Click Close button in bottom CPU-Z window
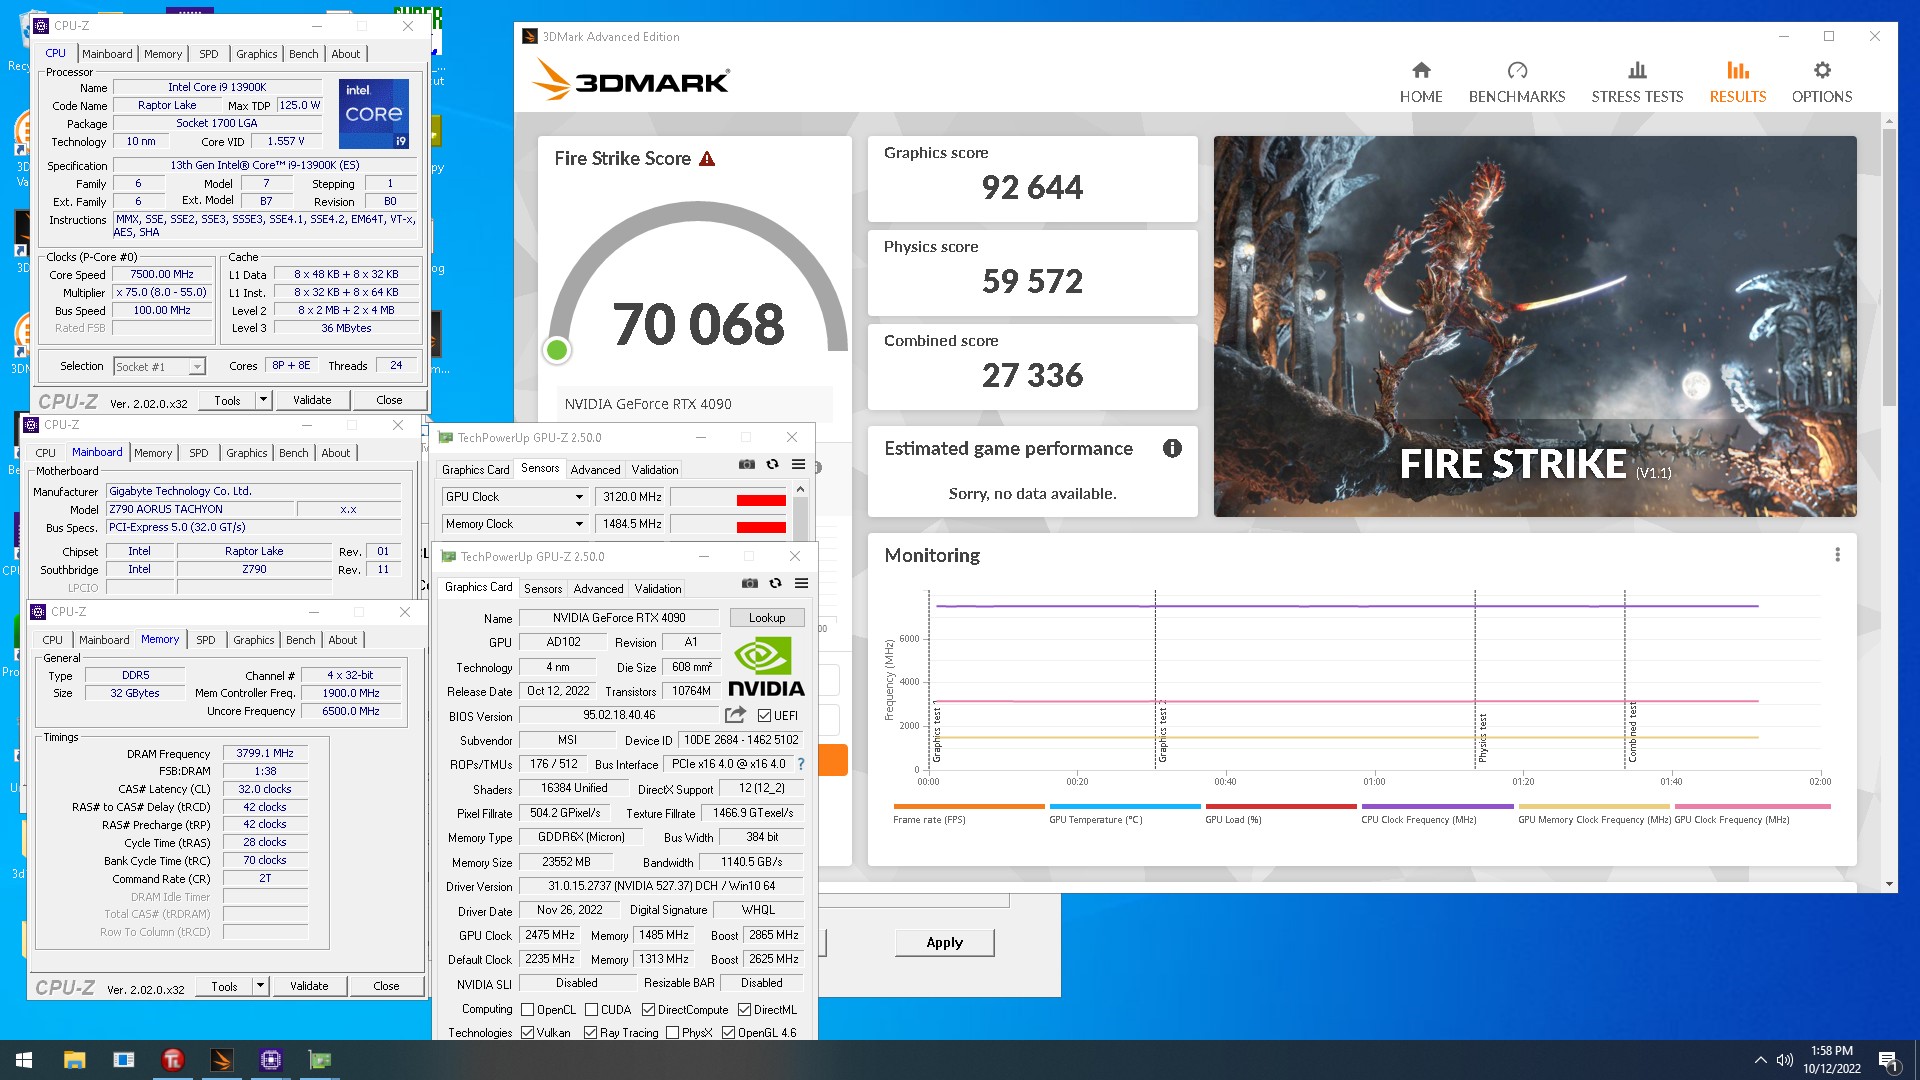The image size is (1920, 1080). point(386,986)
